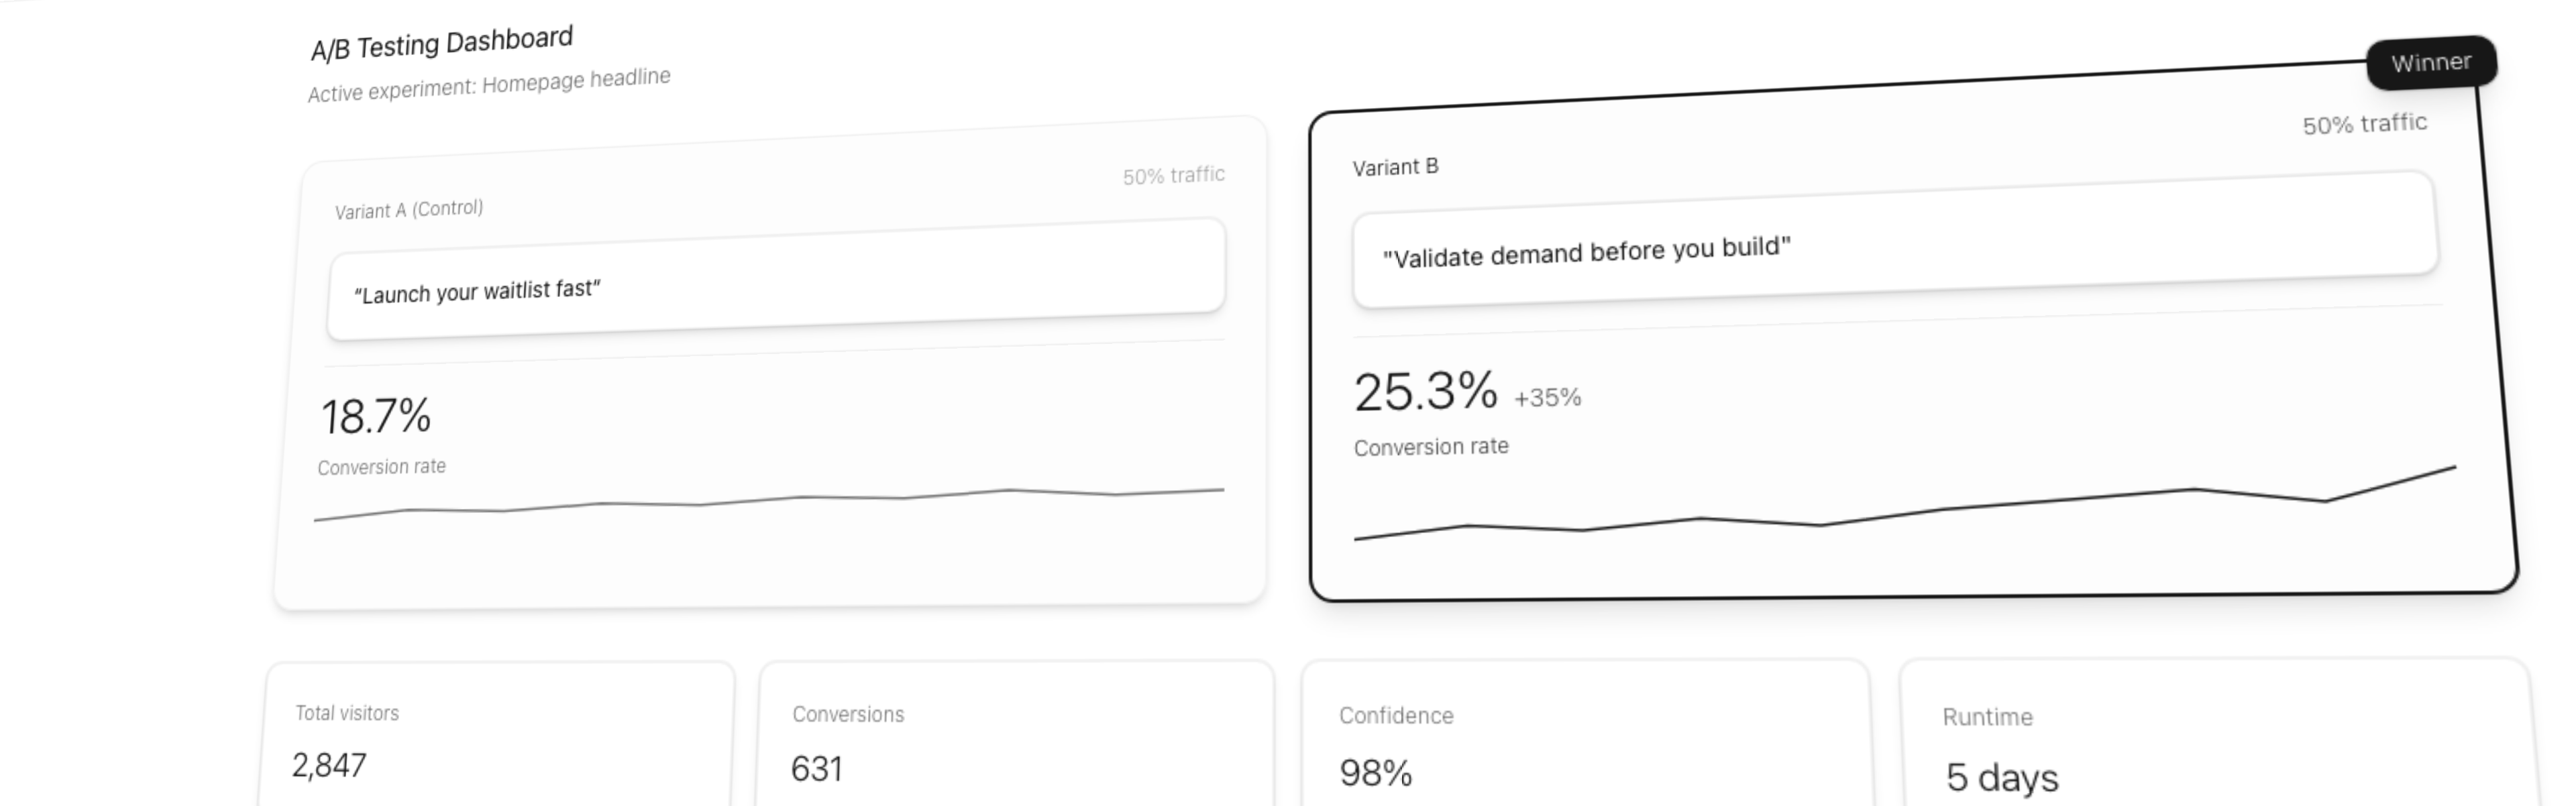Open the Total visitors stat card
The height and width of the screenshot is (806, 2576).
(497, 740)
